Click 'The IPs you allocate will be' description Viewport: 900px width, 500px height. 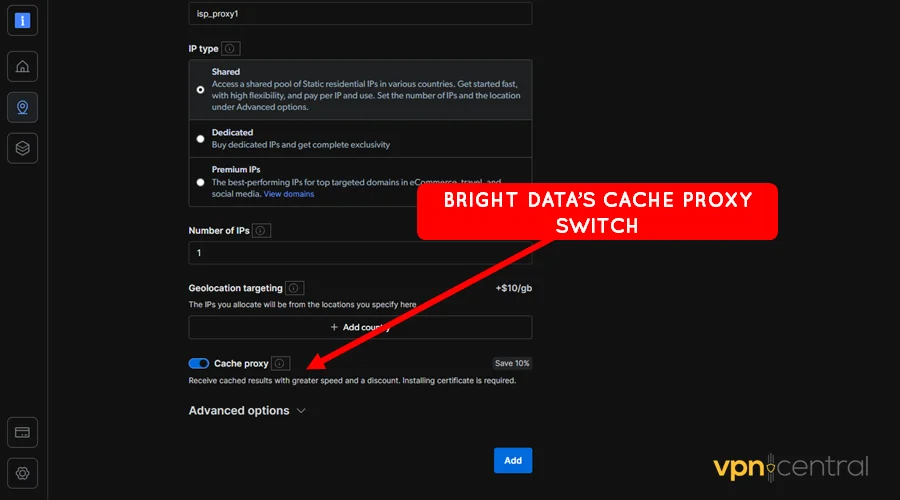coord(302,305)
